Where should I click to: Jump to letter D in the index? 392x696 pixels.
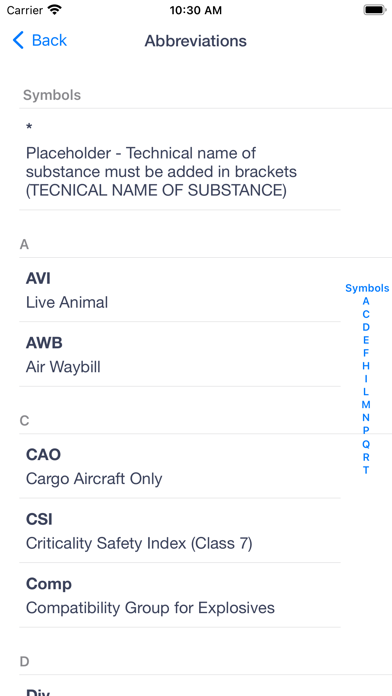tap(366, 327)
